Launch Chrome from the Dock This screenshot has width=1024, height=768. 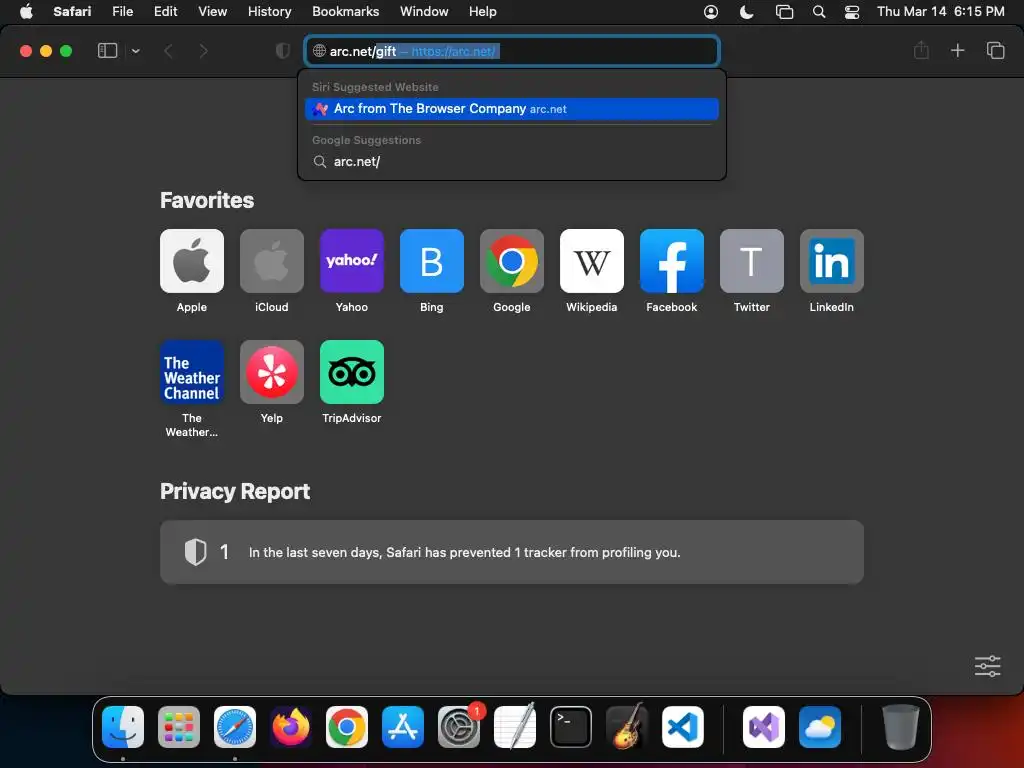(347, 727)
